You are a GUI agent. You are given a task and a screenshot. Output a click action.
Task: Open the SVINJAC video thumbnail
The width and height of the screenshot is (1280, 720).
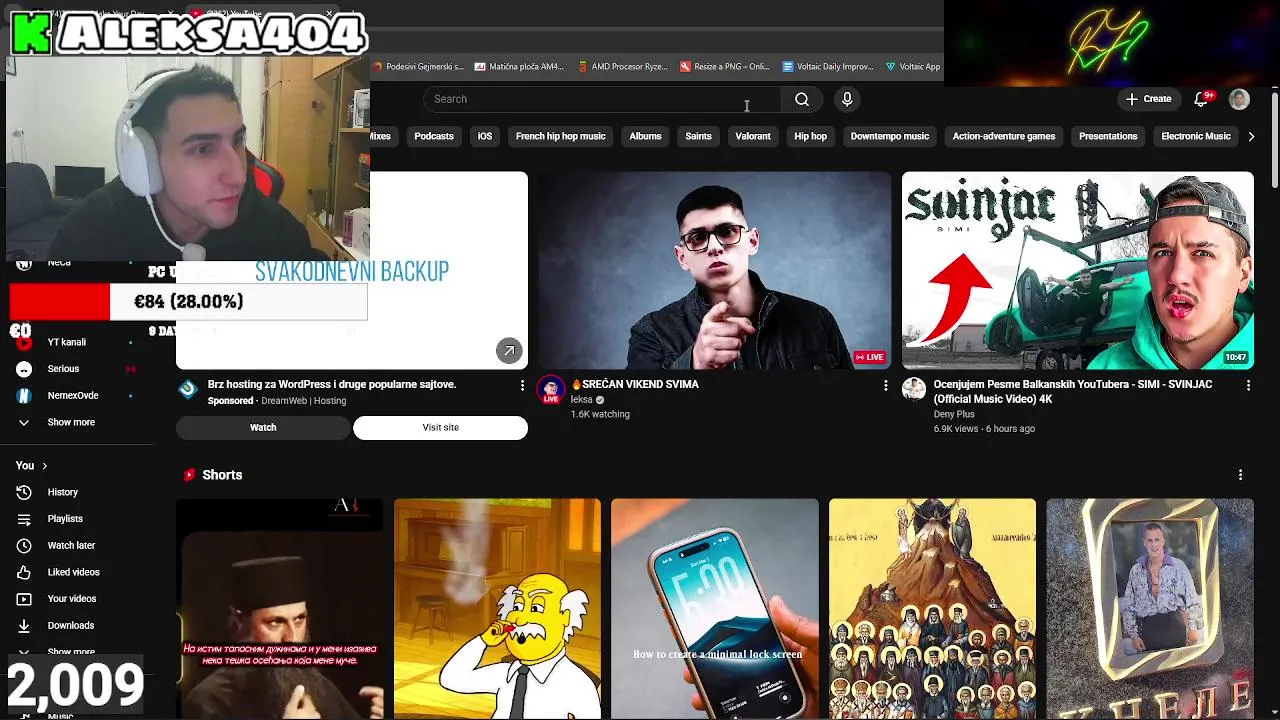1078,270
